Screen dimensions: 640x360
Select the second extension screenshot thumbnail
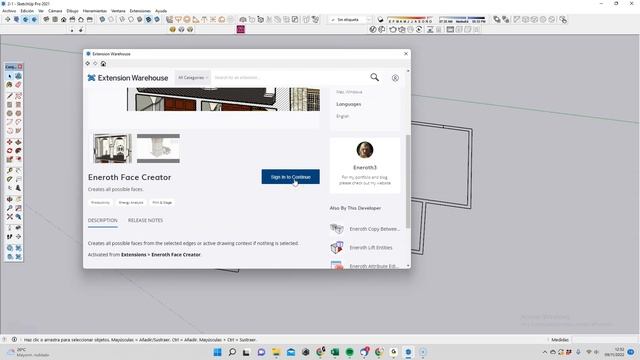[x=158, y=149]
